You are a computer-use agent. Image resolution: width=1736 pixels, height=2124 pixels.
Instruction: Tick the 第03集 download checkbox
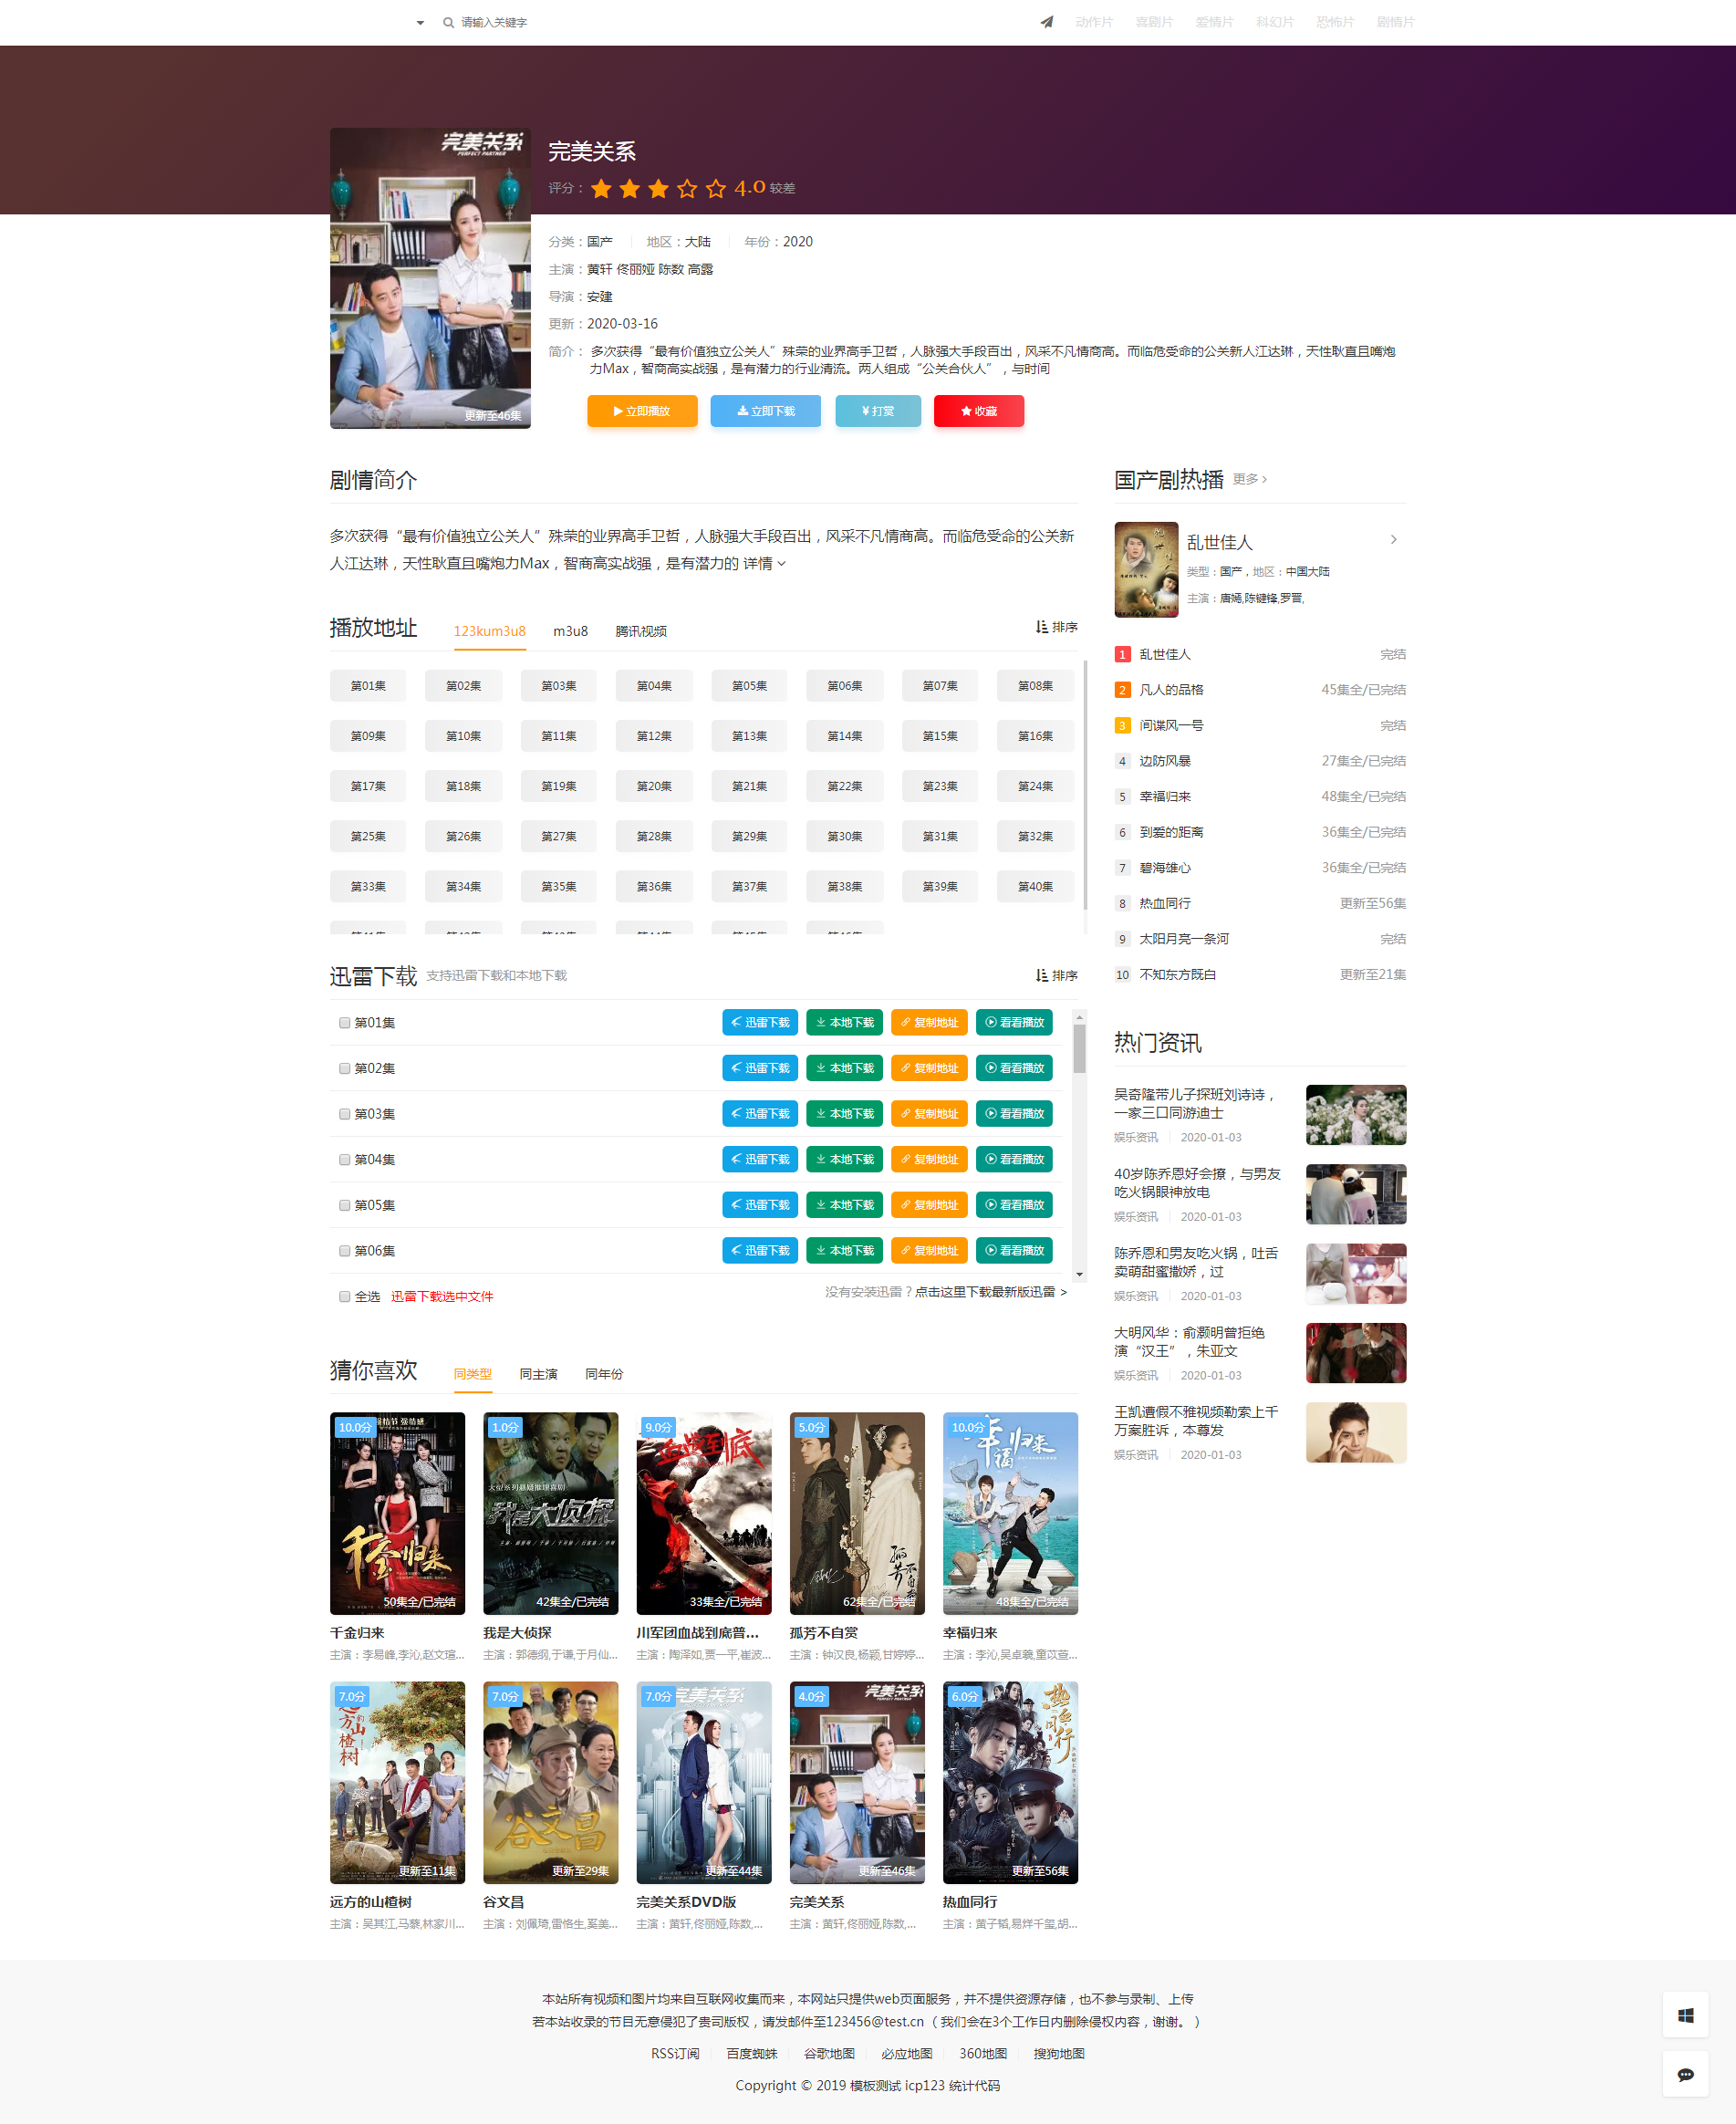(x=345, y=1114)
